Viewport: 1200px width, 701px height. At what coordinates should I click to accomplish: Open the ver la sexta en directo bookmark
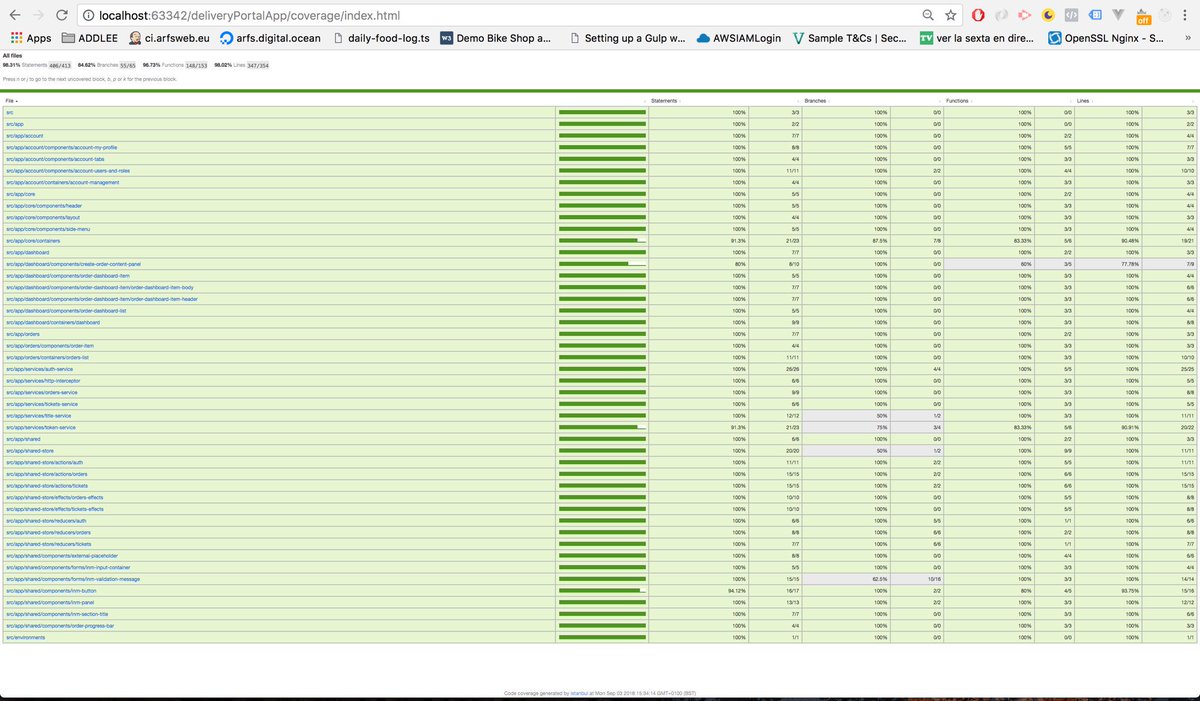[977, 38]
